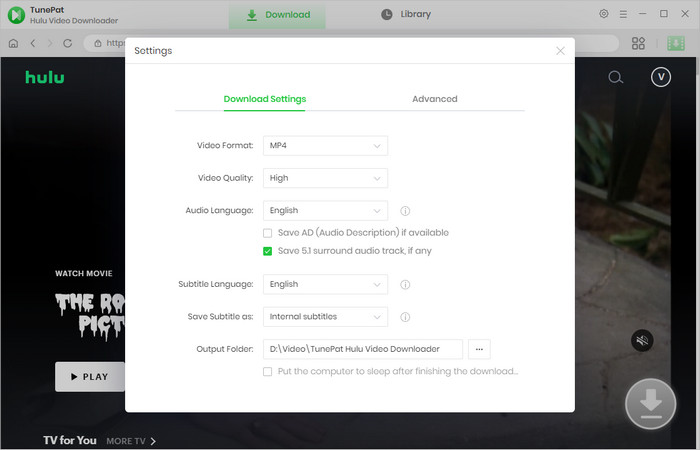Enable put computer to sleep checkbox

click(267, 371)
